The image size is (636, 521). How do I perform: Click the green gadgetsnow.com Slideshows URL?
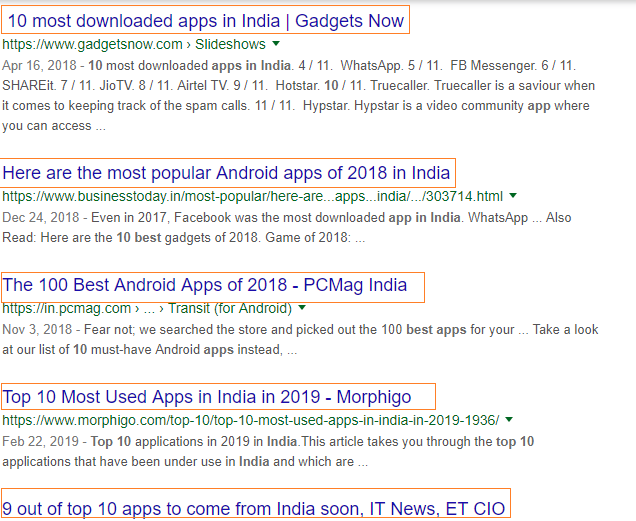[x=134, y=45]
